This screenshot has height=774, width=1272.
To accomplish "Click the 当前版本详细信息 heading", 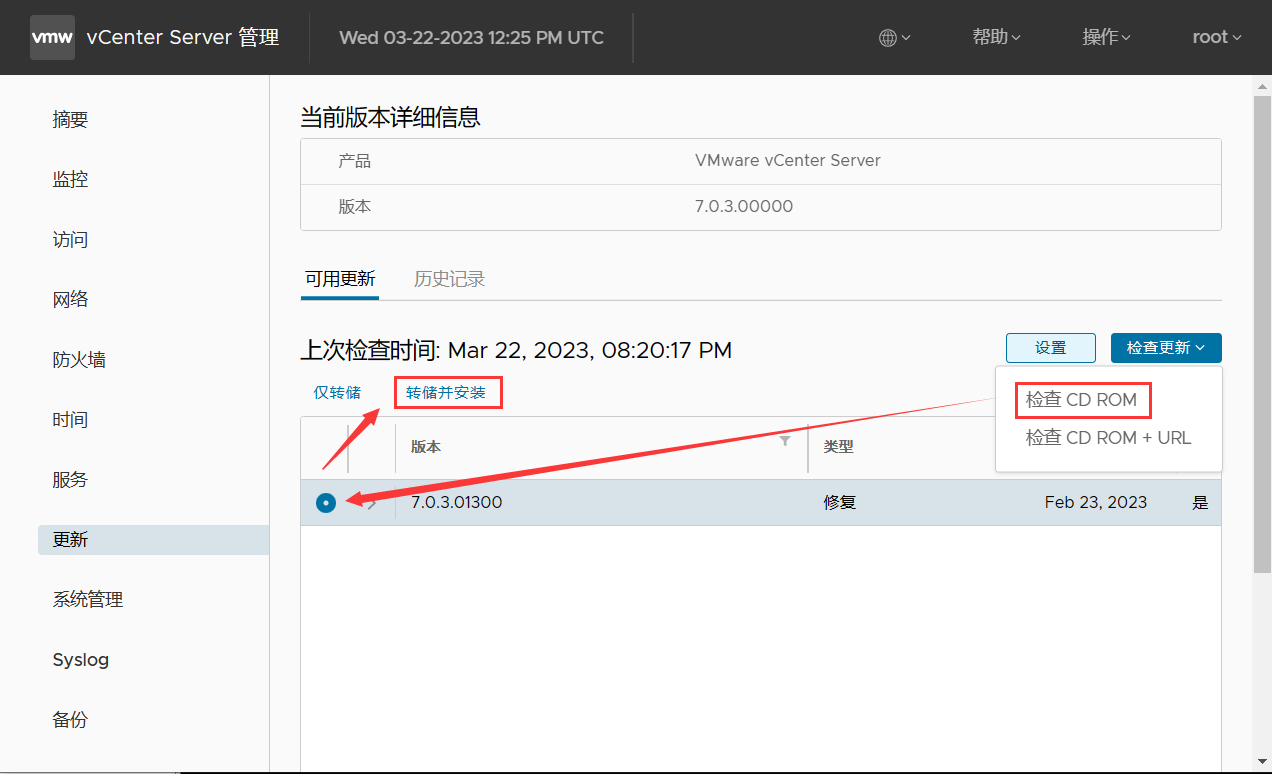I will (x=391, y=117).
